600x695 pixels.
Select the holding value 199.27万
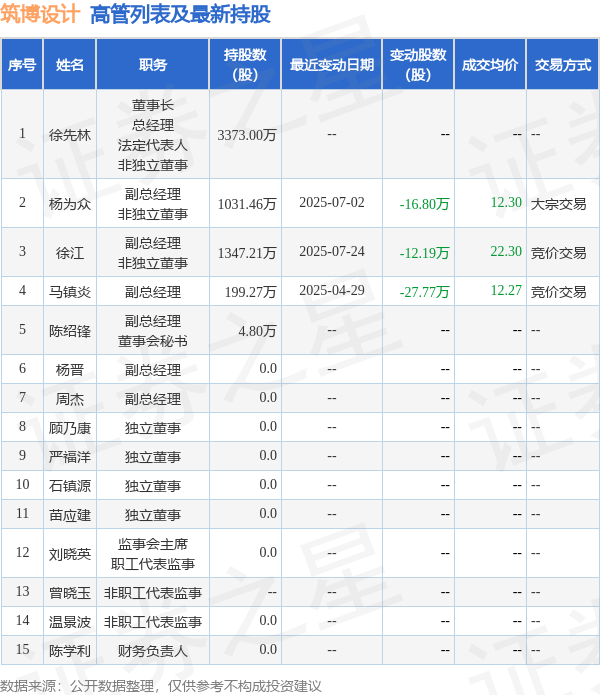pos(250,292)
